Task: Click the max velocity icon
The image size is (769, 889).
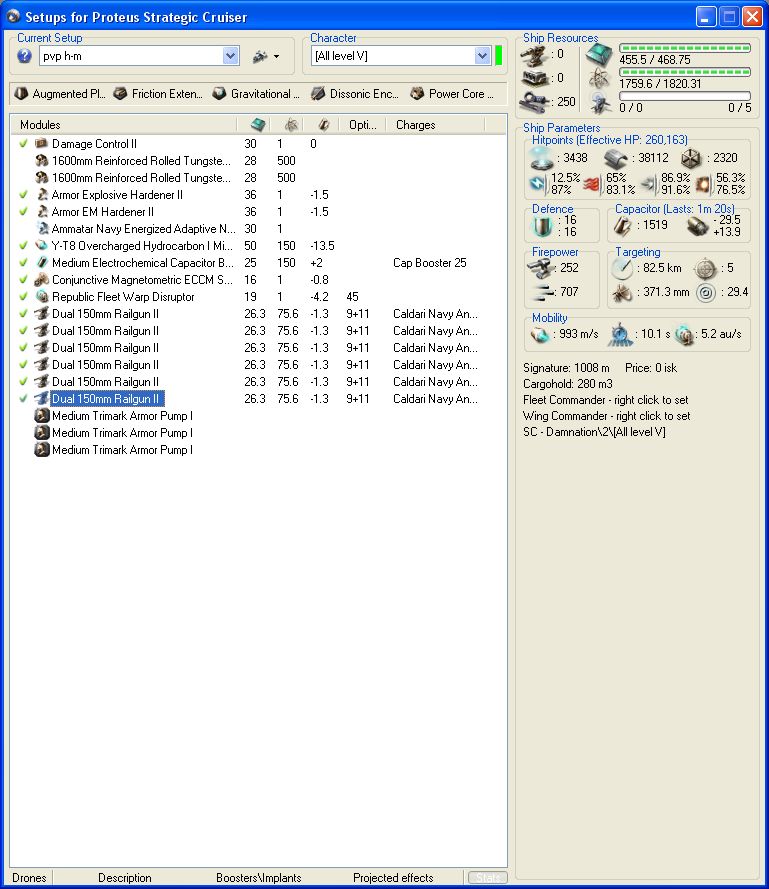Action: (540, 335)
